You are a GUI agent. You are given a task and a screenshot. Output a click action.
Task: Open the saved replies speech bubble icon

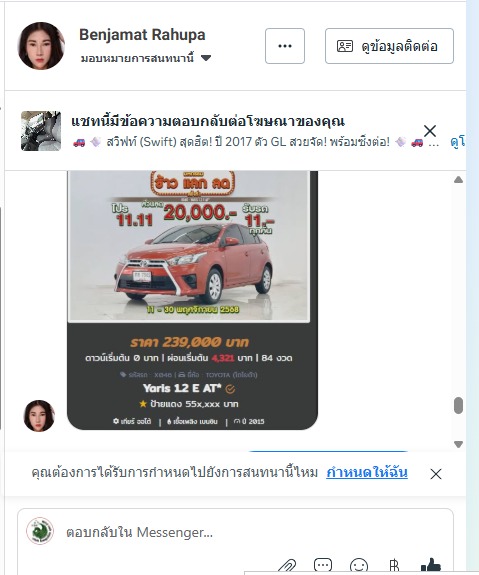[323, 566]
